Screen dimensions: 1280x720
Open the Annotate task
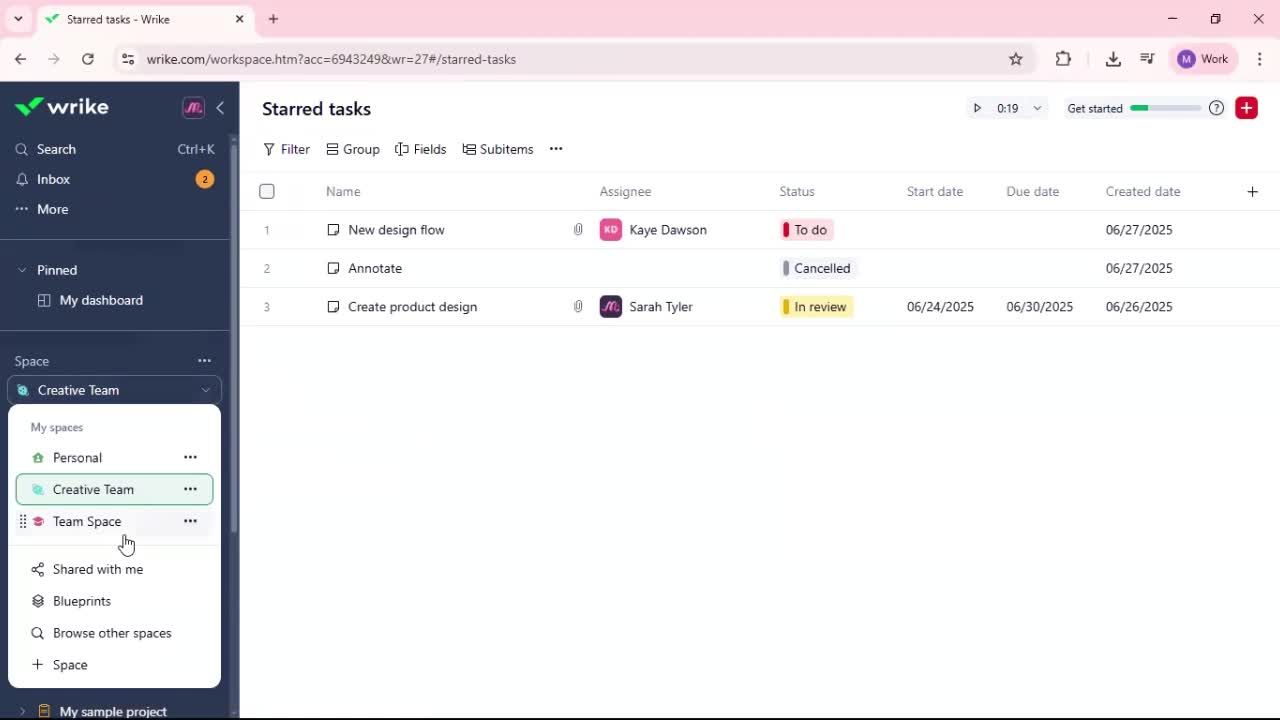click(375, 268)
